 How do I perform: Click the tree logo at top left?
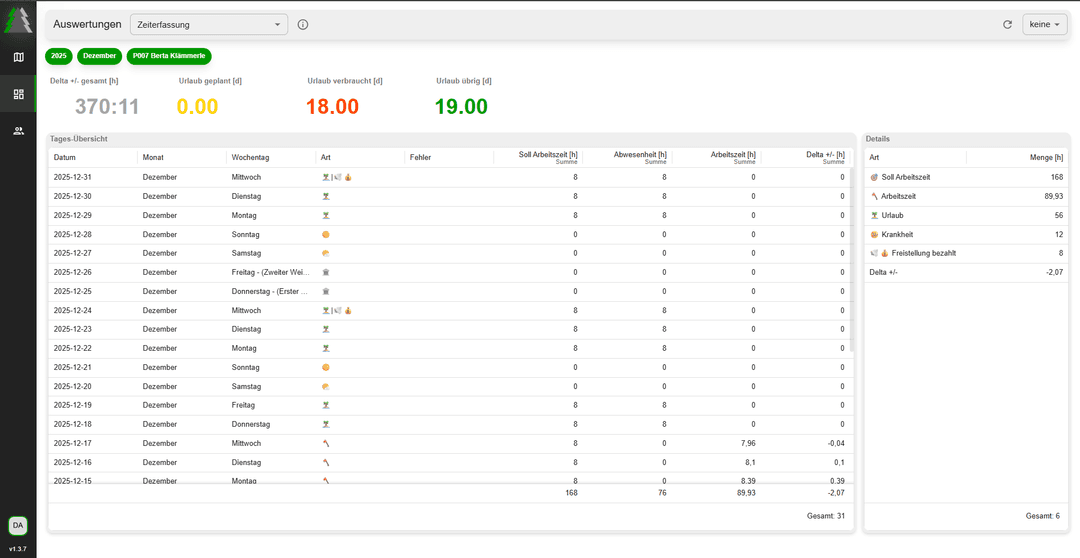pyautogui.click(x=18, y=20)
